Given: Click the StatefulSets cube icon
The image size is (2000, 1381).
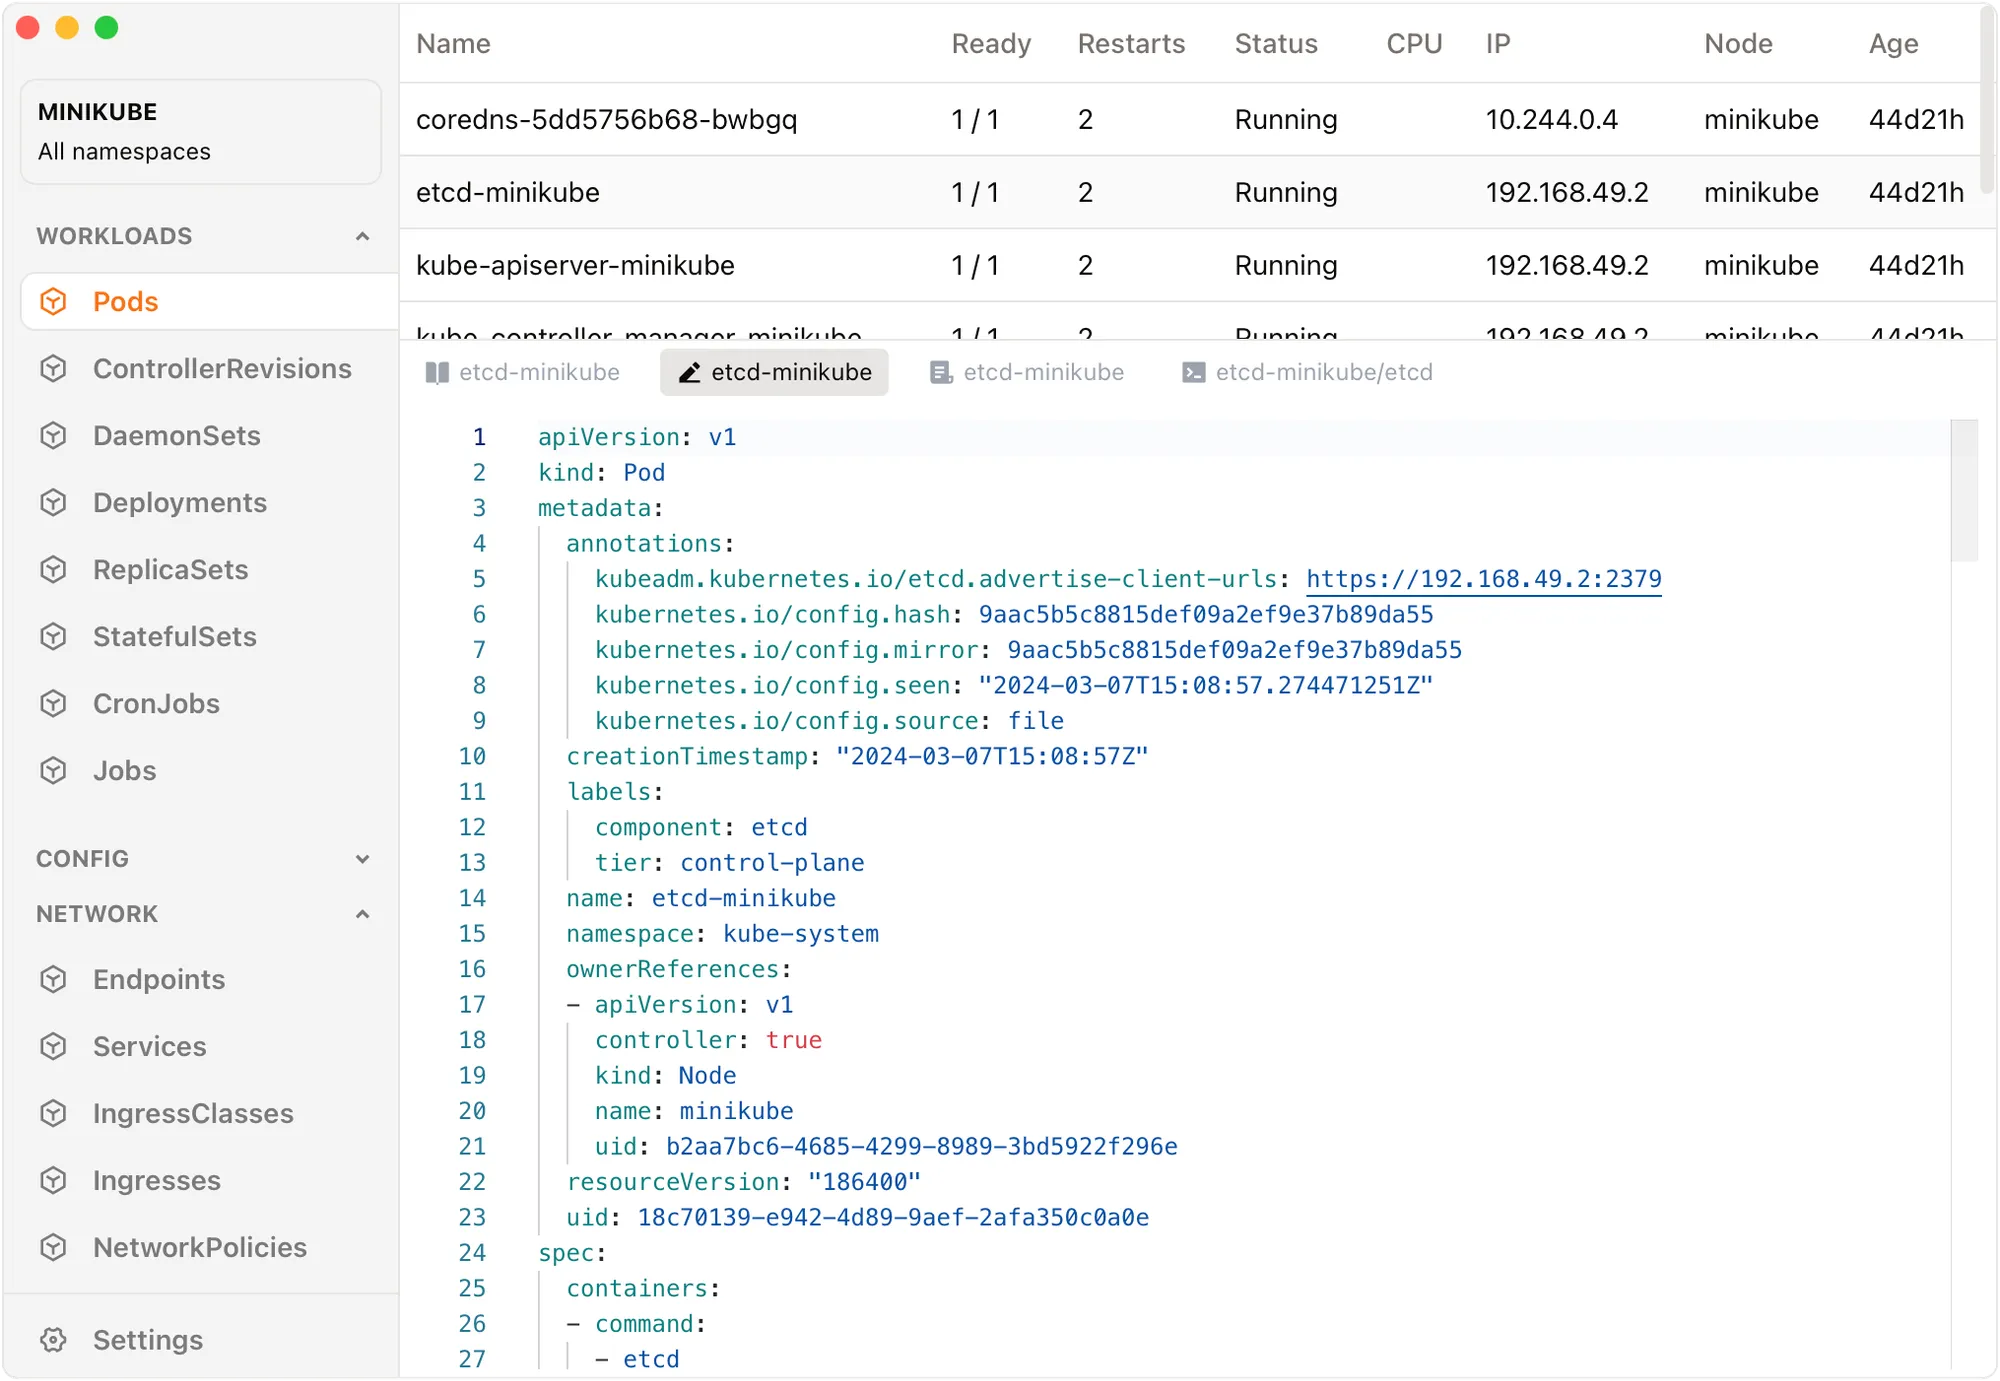Looking at the screenshot, I should (53, 636).
